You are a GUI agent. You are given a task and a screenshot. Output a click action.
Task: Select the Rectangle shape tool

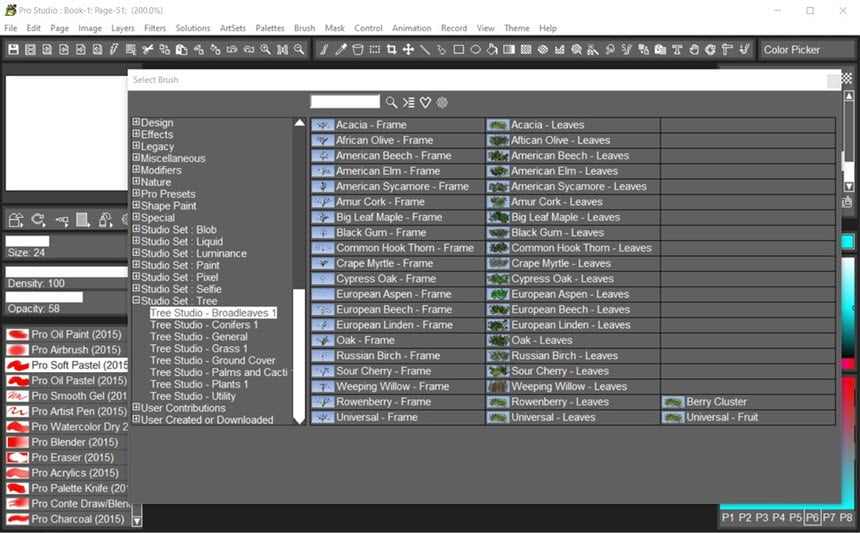coord(459,49)
